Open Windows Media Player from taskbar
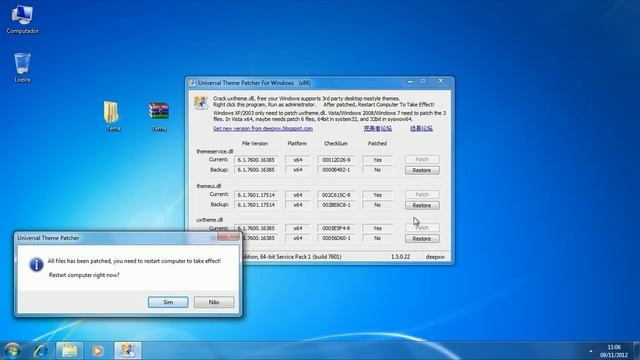This screenshot has height=360, width=640. tap(98, 351)
